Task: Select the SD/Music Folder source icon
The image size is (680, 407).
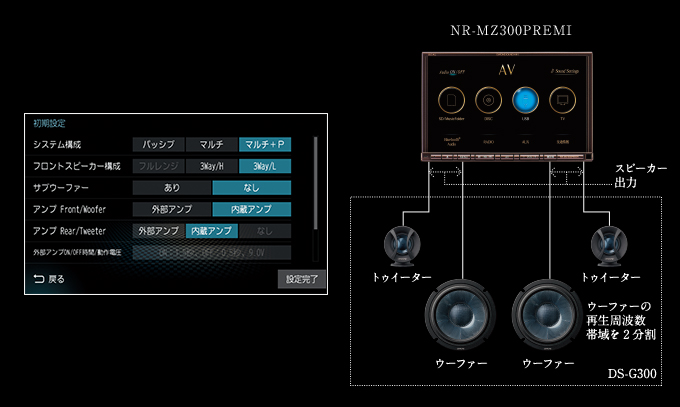Action: (x=452, y=100)
